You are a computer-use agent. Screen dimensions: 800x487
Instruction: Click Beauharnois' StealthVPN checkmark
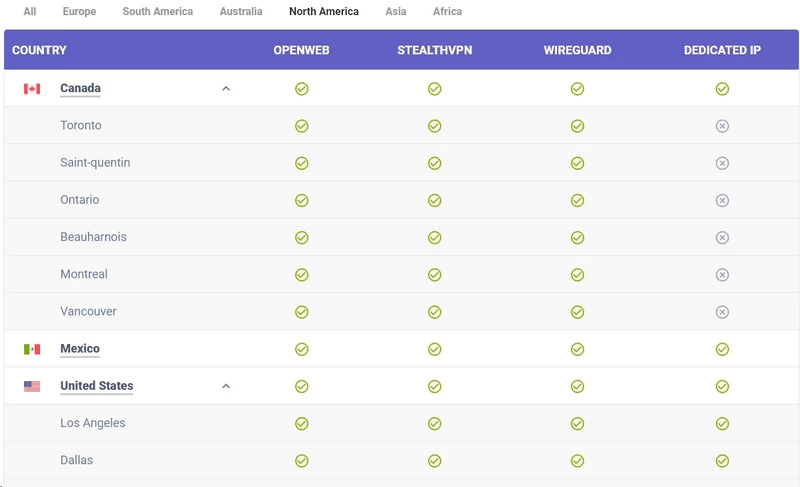(x=434, y=238)
